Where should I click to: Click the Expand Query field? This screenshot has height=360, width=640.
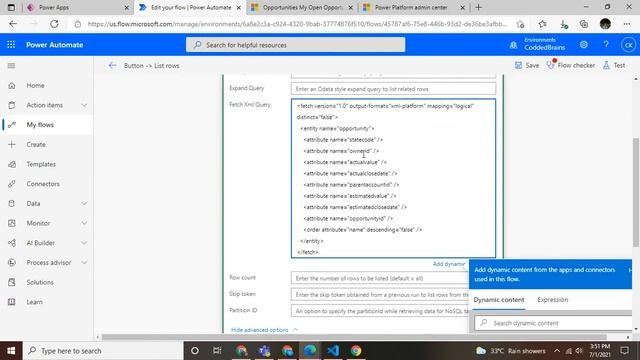click(x=393, y=89)
